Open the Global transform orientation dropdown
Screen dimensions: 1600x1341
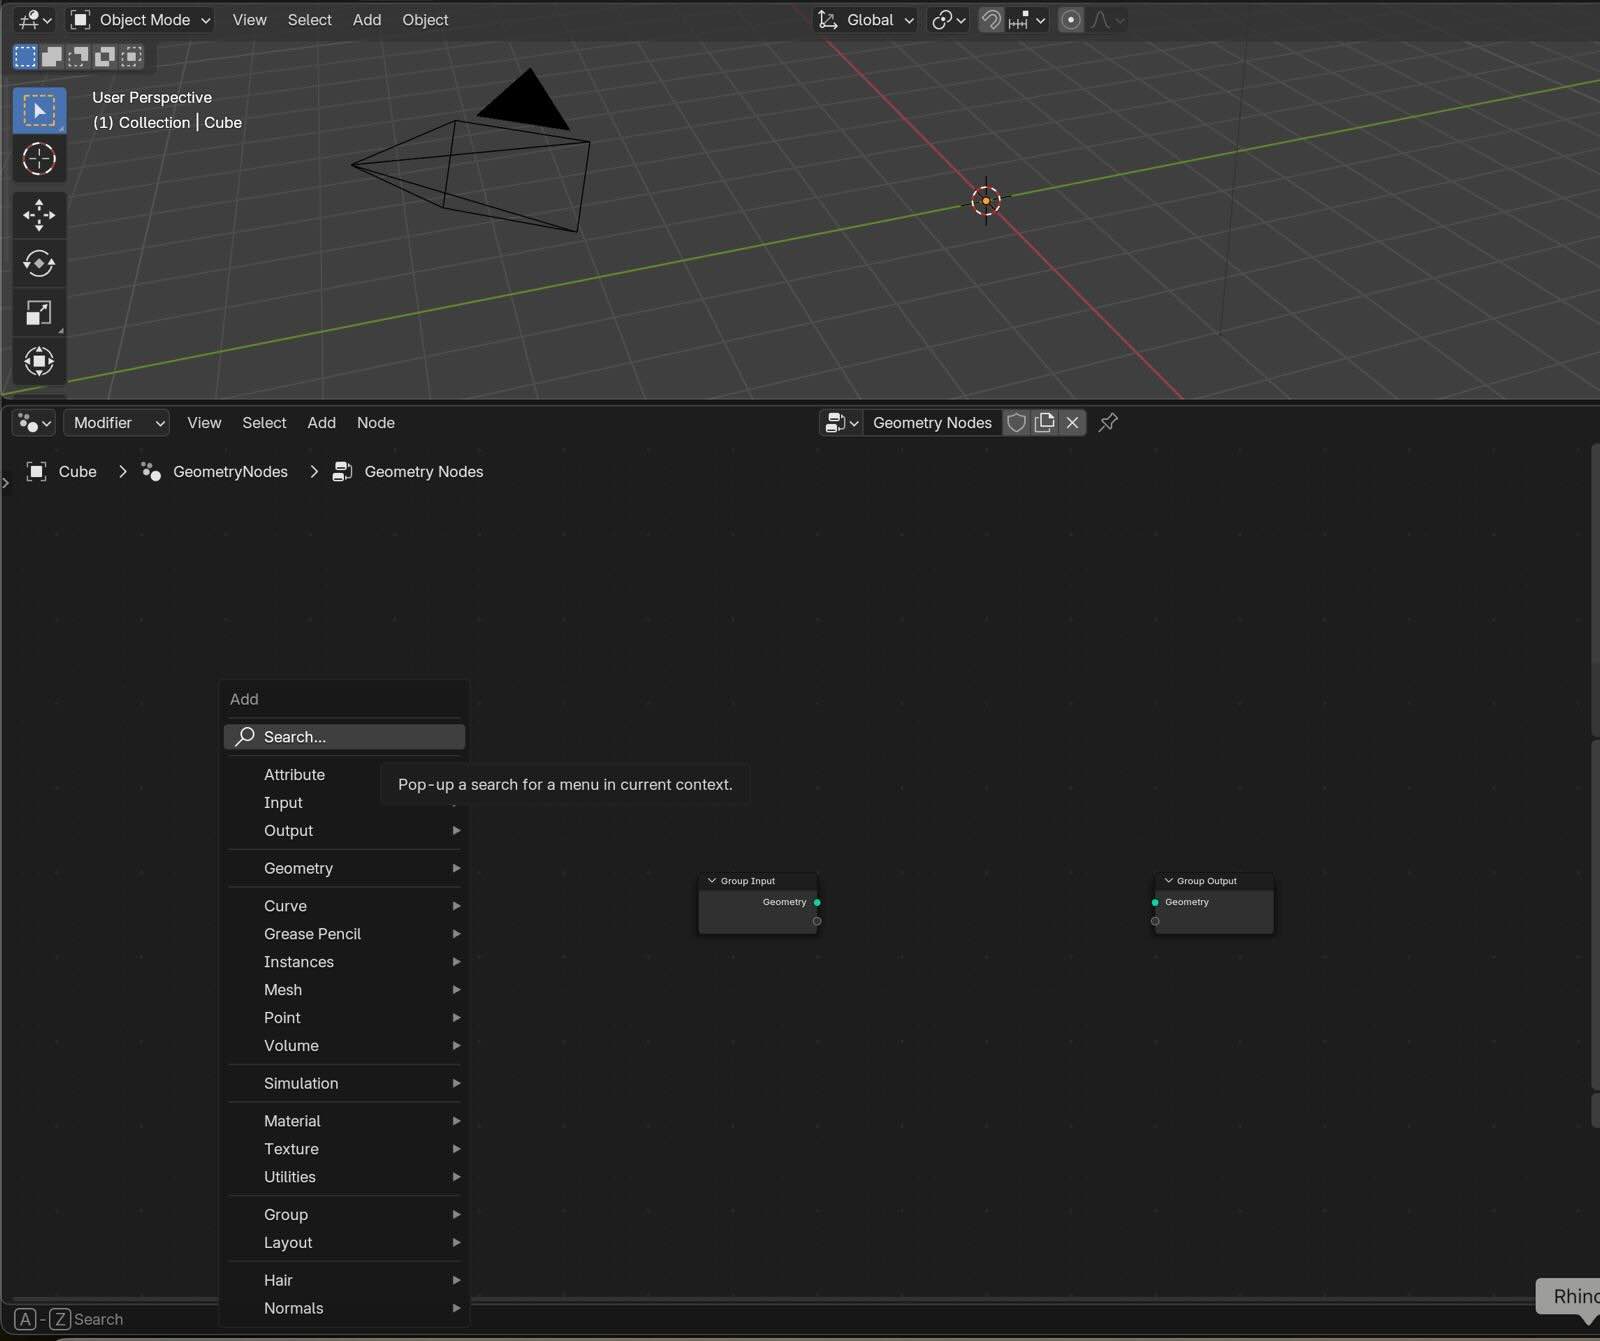pyautogui.click(x=867, y=20)
